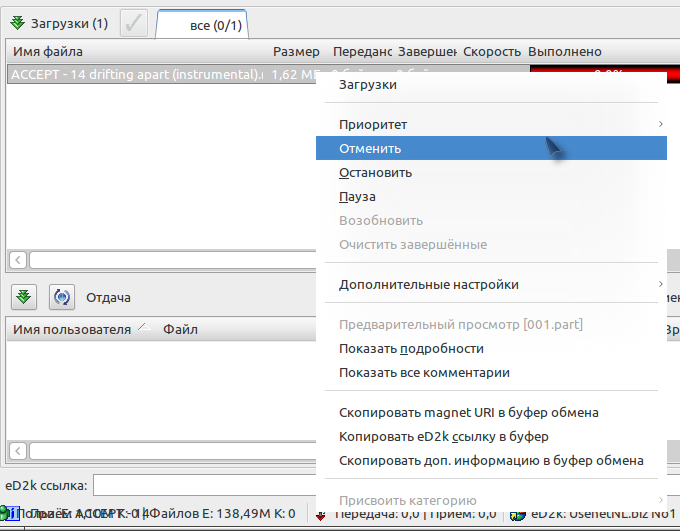
Task: Click the eD2k server connection status icon
Action: [x=517, y=516]
